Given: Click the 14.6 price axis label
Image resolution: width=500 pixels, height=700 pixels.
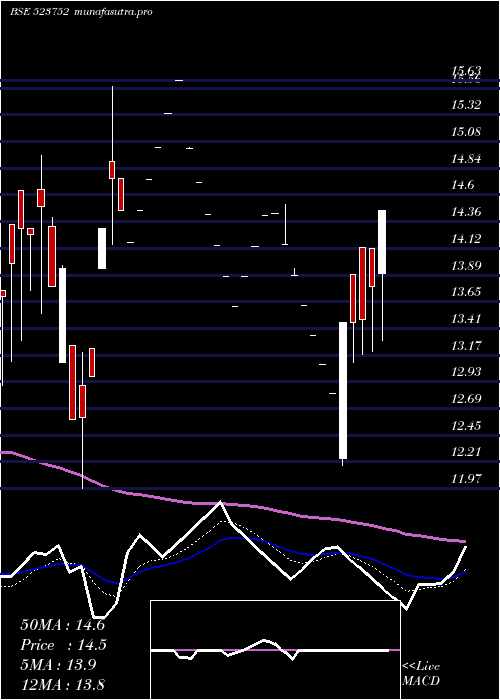Looking at the screenshot, I should point(462,185).
